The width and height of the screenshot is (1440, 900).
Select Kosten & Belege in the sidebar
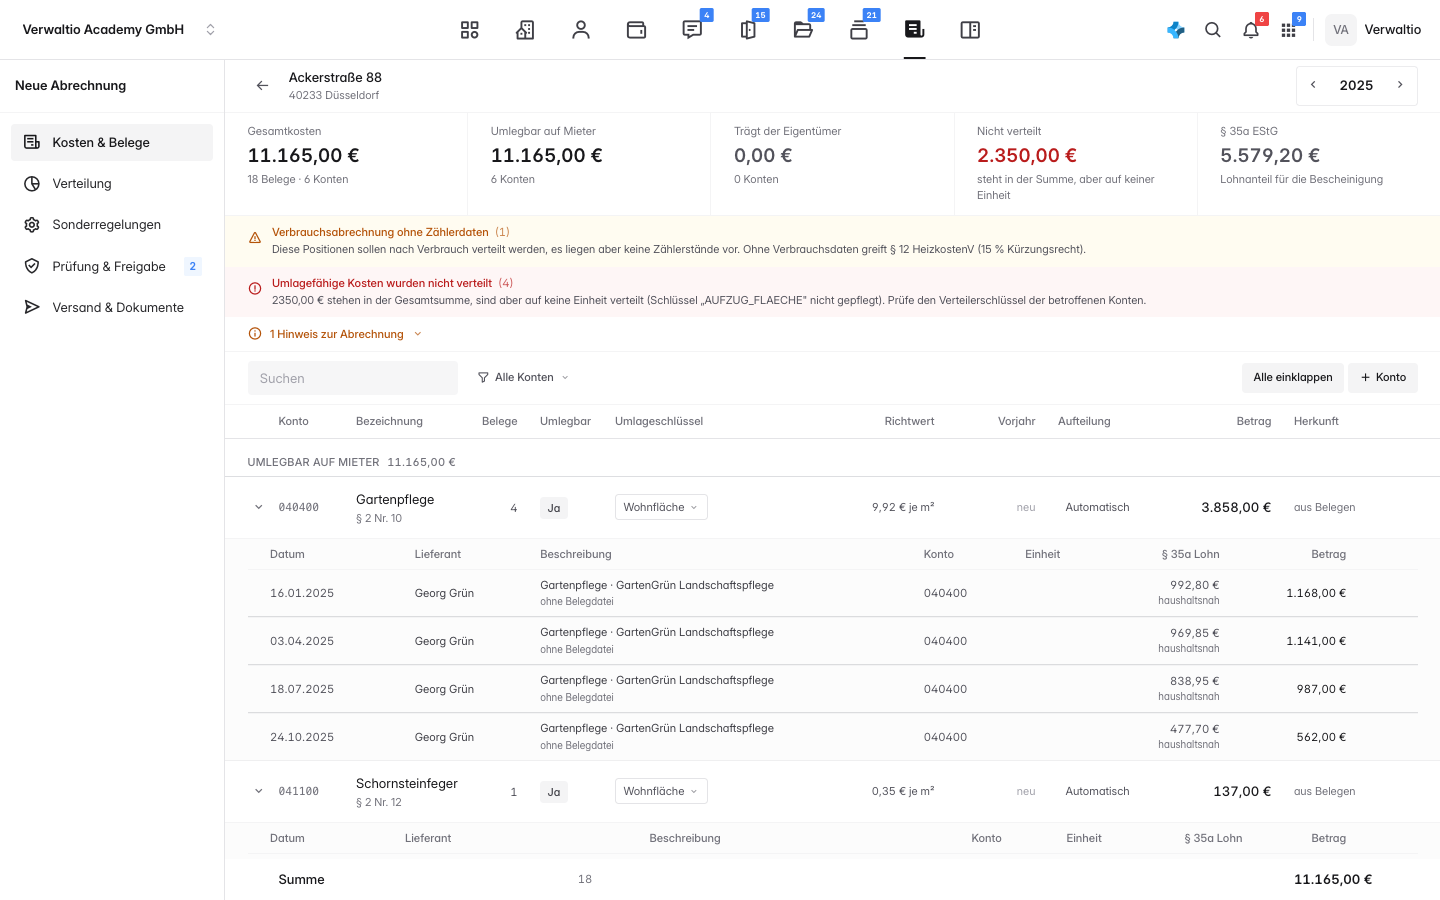[112, 142]
